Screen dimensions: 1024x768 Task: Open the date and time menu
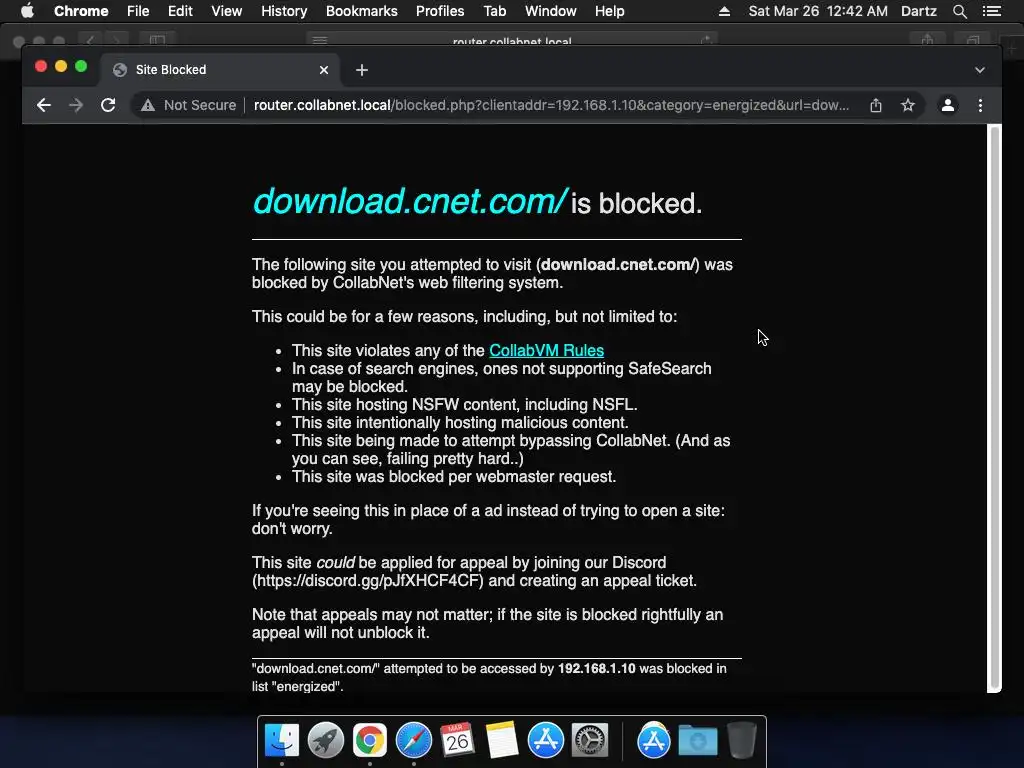point(818,11)
